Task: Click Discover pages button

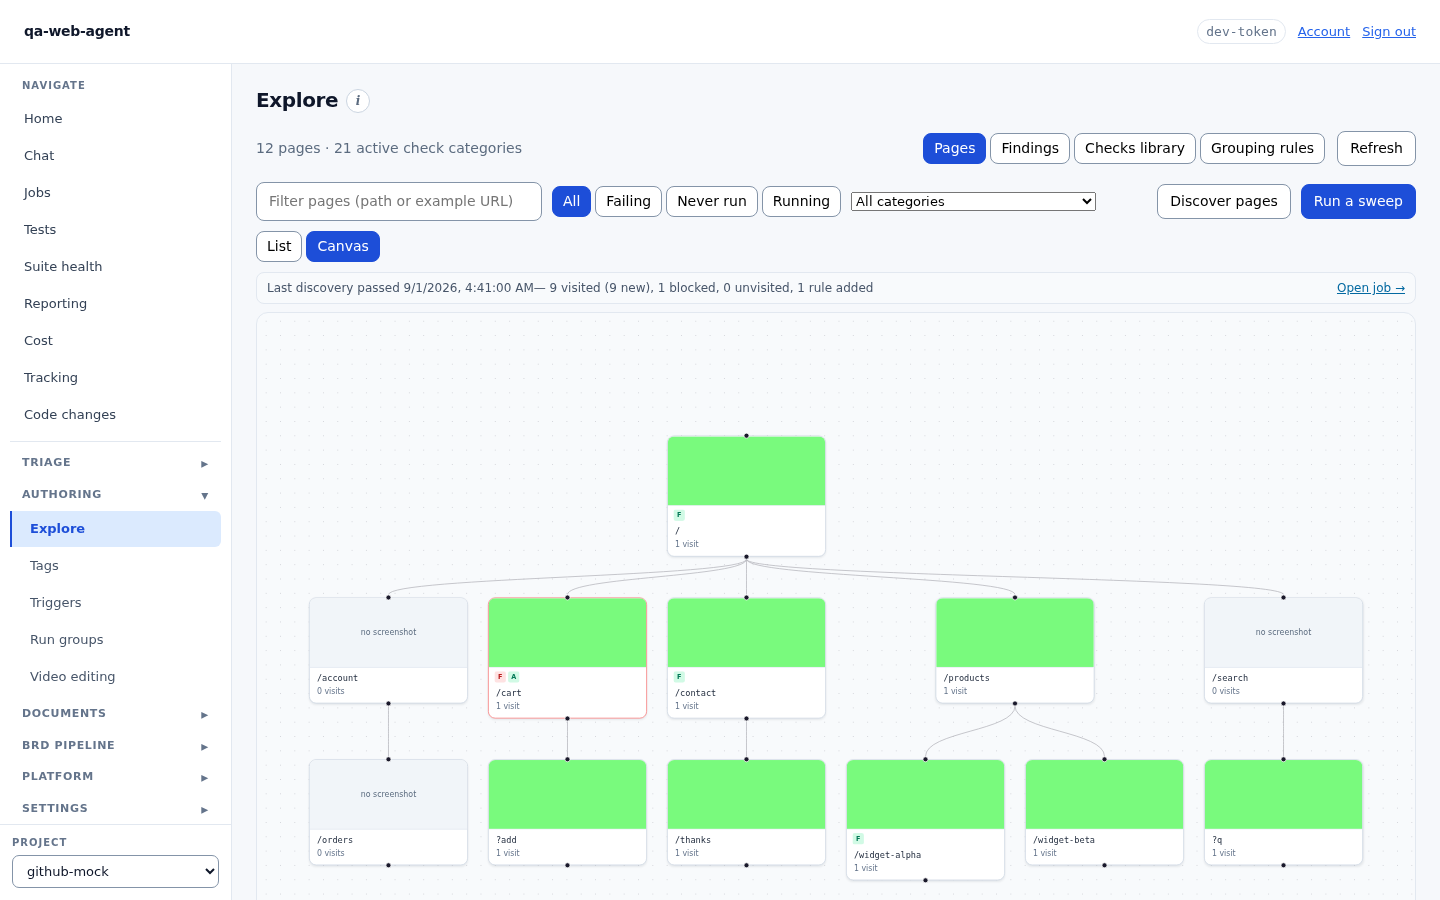Action: (x=1224, y=201)
